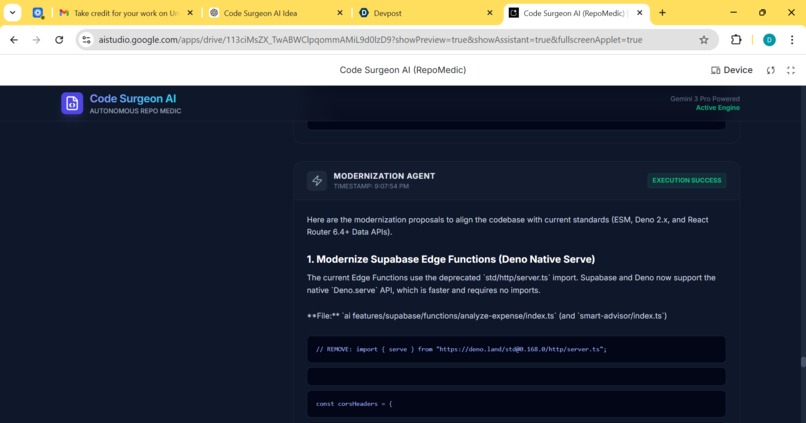806x423 pixels.
Task: Click 'Active Engine' status text
Action: (x=718, y=107)
